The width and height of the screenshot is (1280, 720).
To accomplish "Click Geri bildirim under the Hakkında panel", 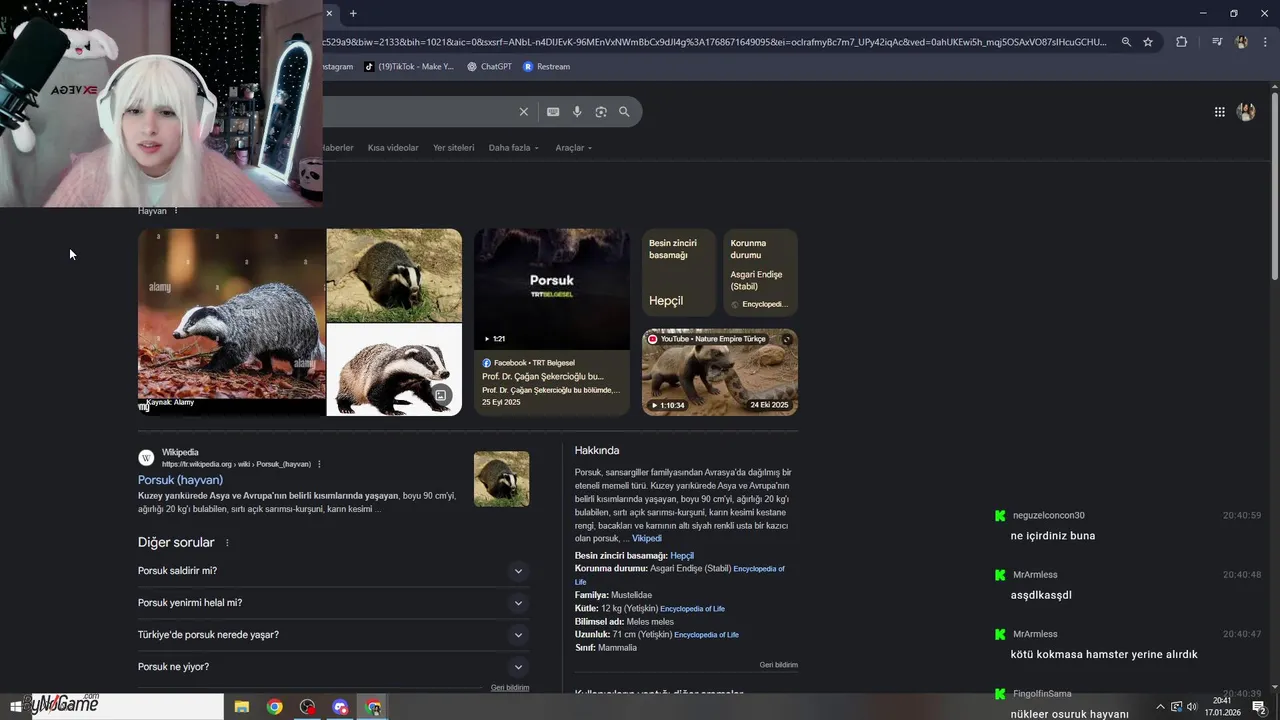I will click(778, 665).
